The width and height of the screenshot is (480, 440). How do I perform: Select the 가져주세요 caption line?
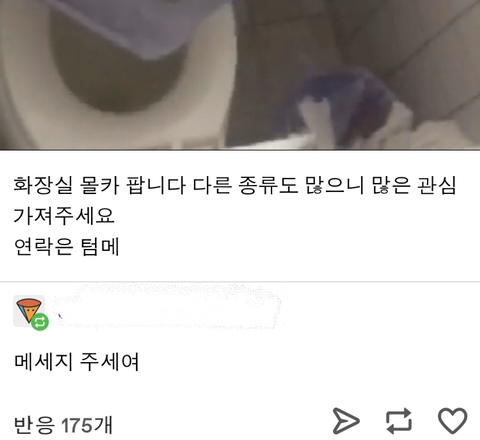(64, 215)
